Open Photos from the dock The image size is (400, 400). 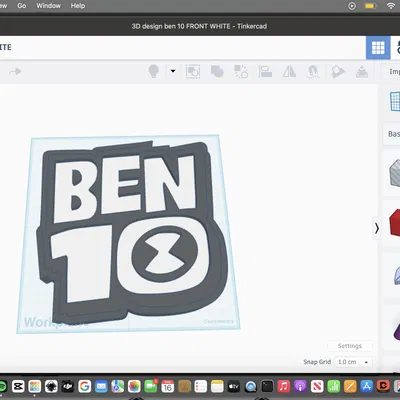tap(134, 386)
